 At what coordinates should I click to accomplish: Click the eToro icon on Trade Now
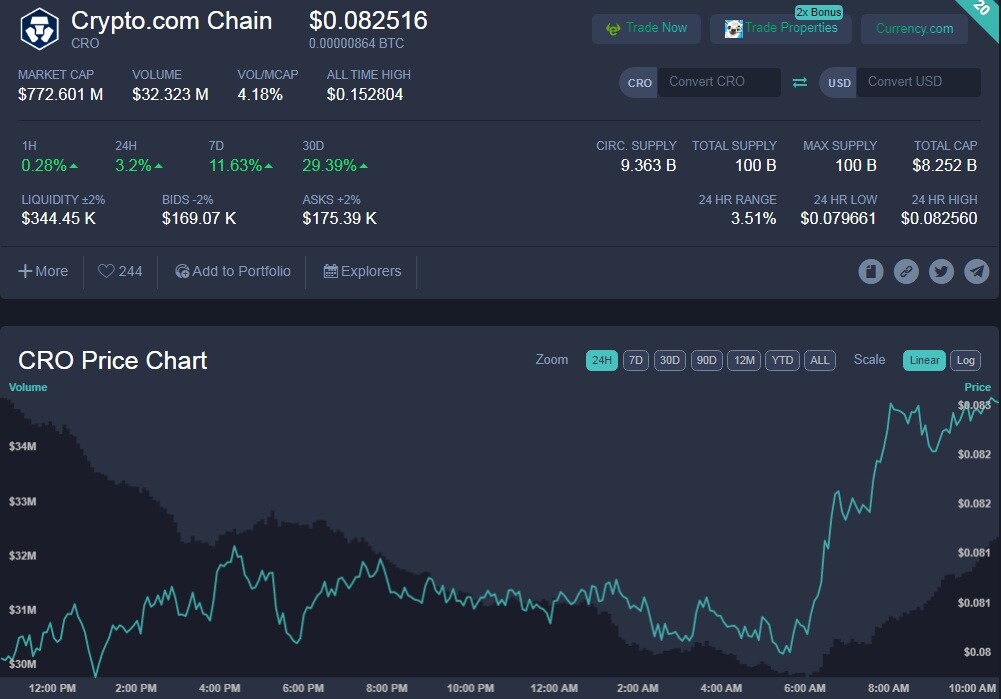click(613, 29)
